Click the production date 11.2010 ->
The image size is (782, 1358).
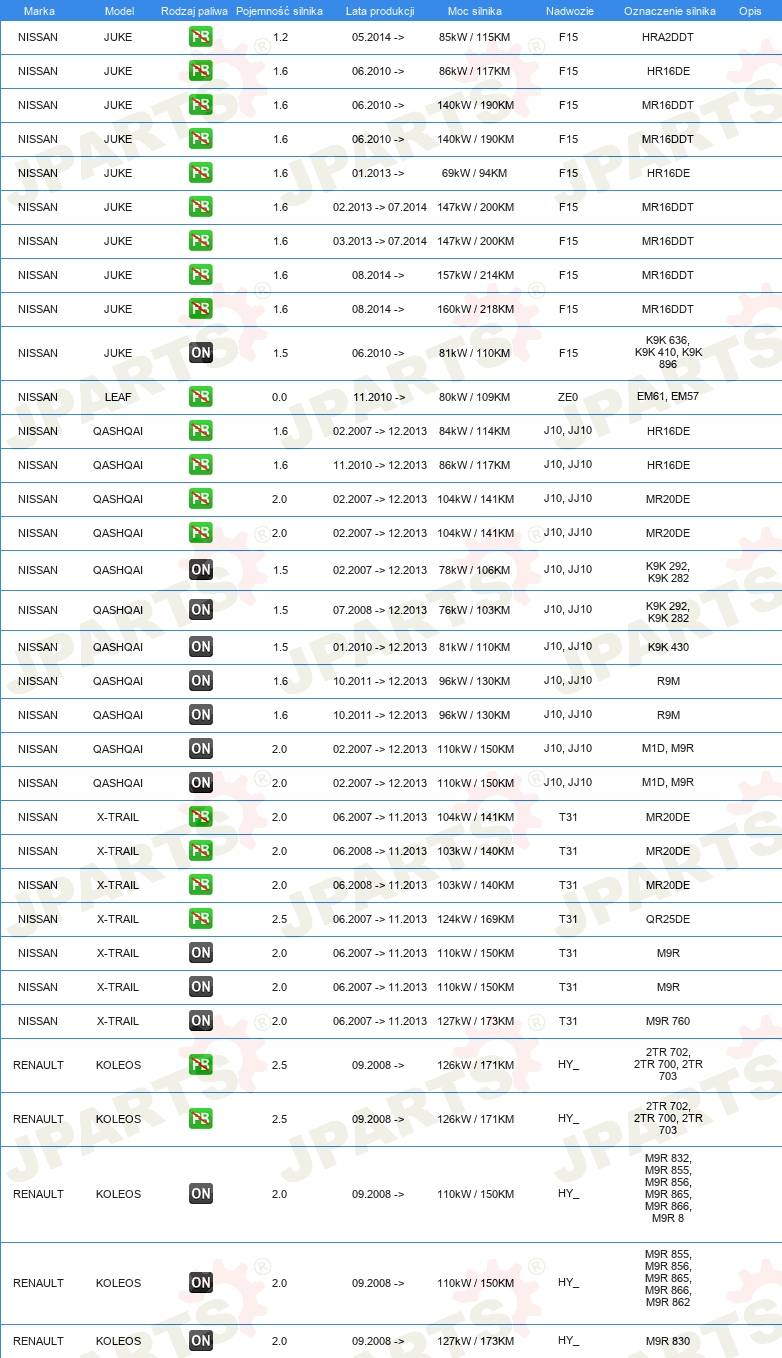pyautogui.click(x=378, y=397)
